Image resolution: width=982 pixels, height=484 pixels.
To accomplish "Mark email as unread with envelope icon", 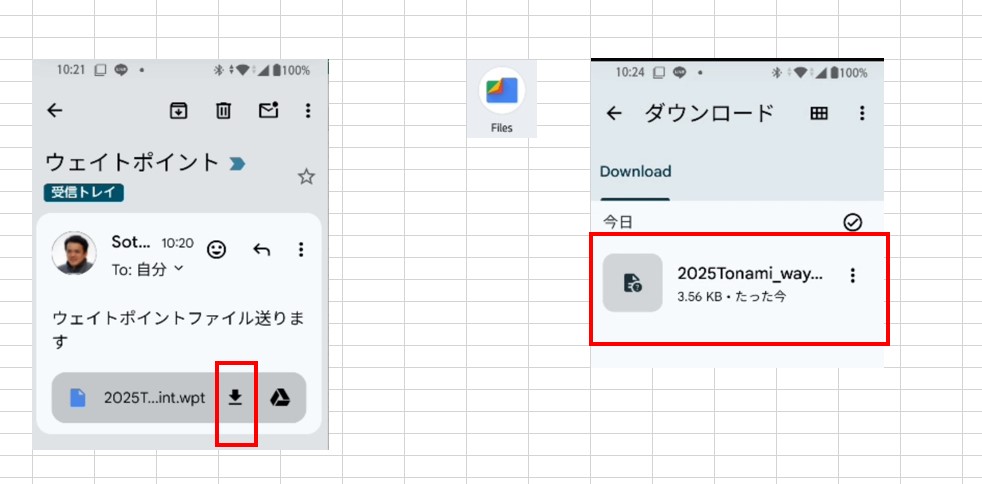I will [x=268, y=111].
